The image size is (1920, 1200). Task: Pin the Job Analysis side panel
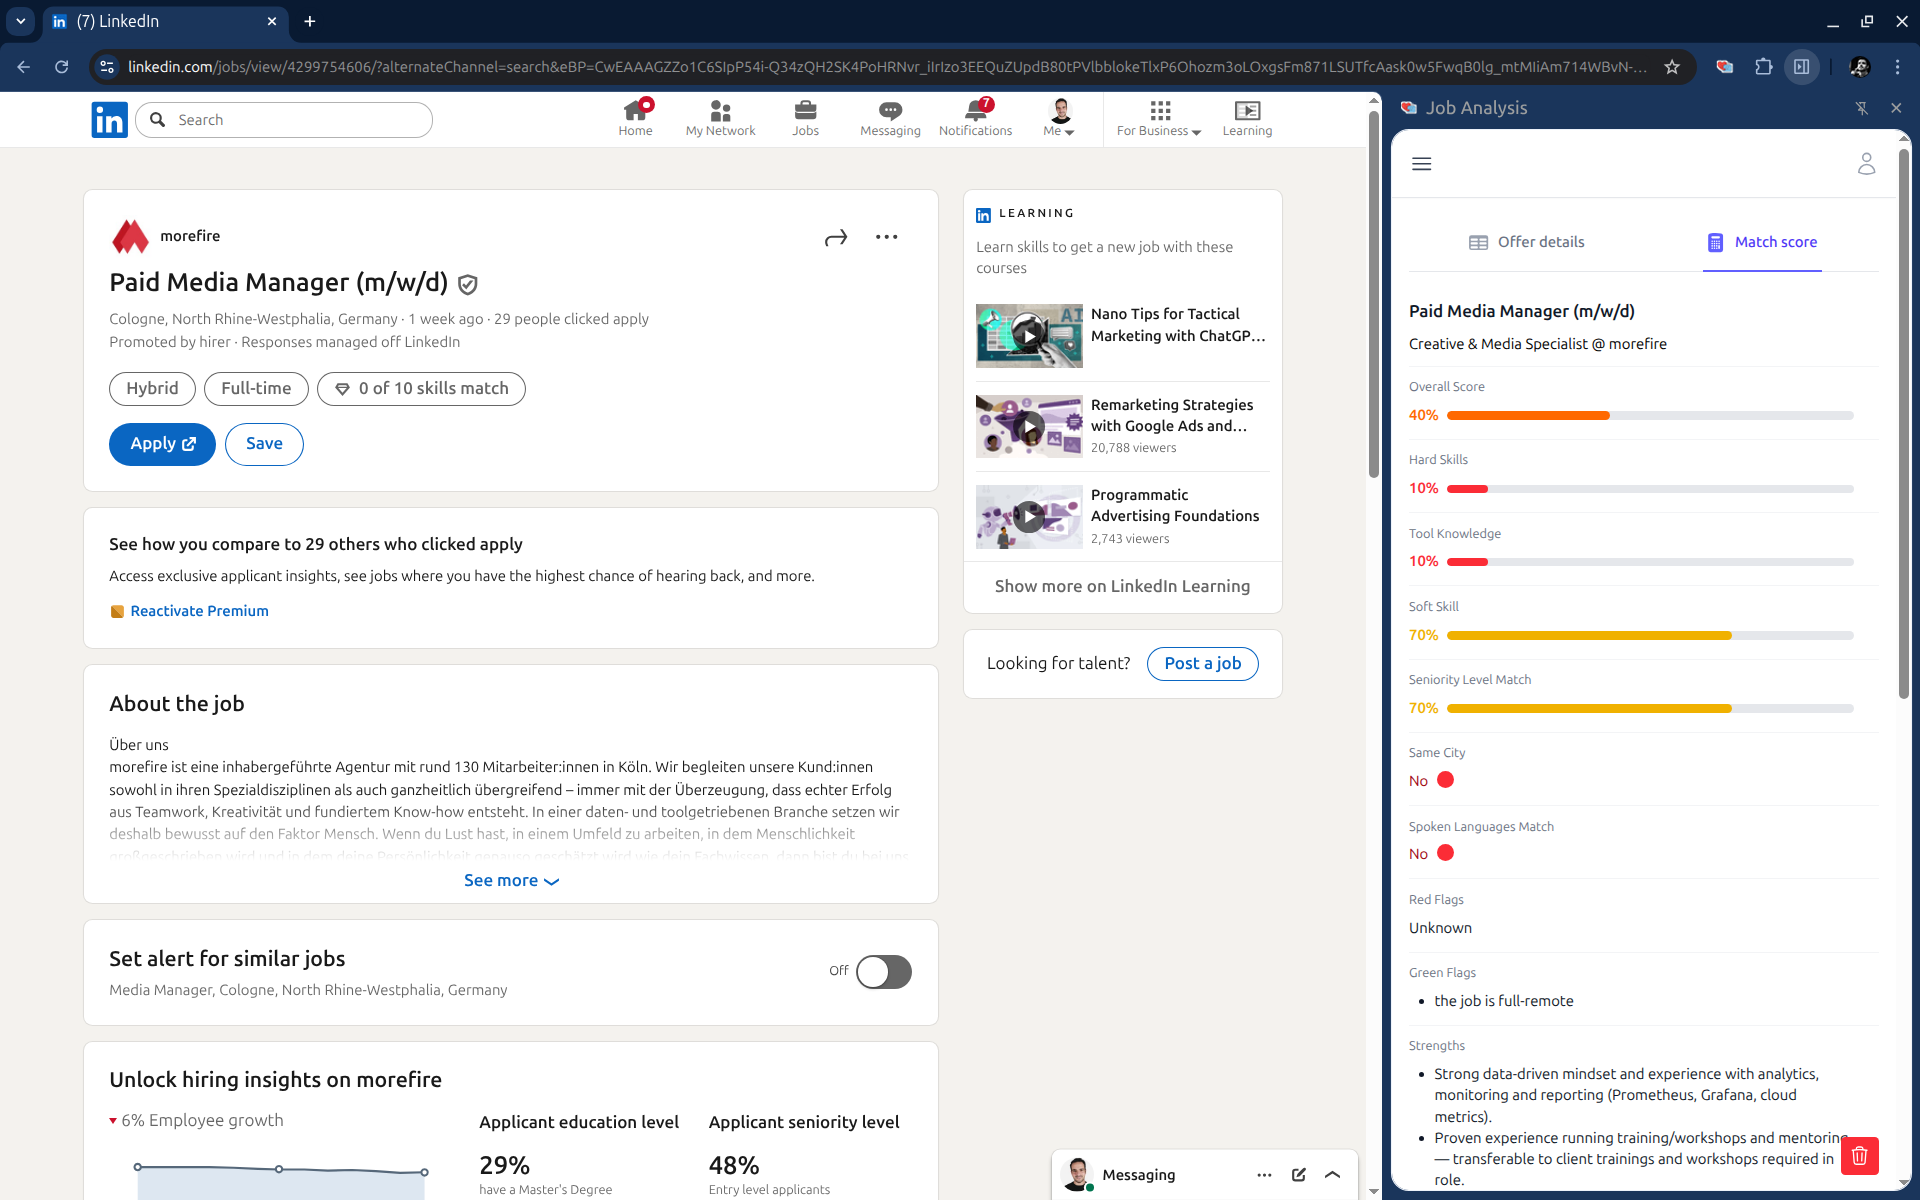click(1861, 108)
